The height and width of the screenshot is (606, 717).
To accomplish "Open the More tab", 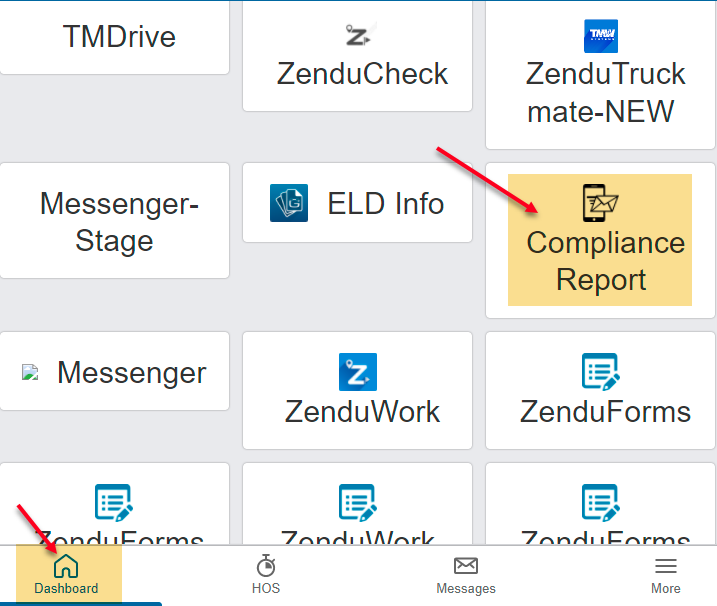I will click(666, 574).
